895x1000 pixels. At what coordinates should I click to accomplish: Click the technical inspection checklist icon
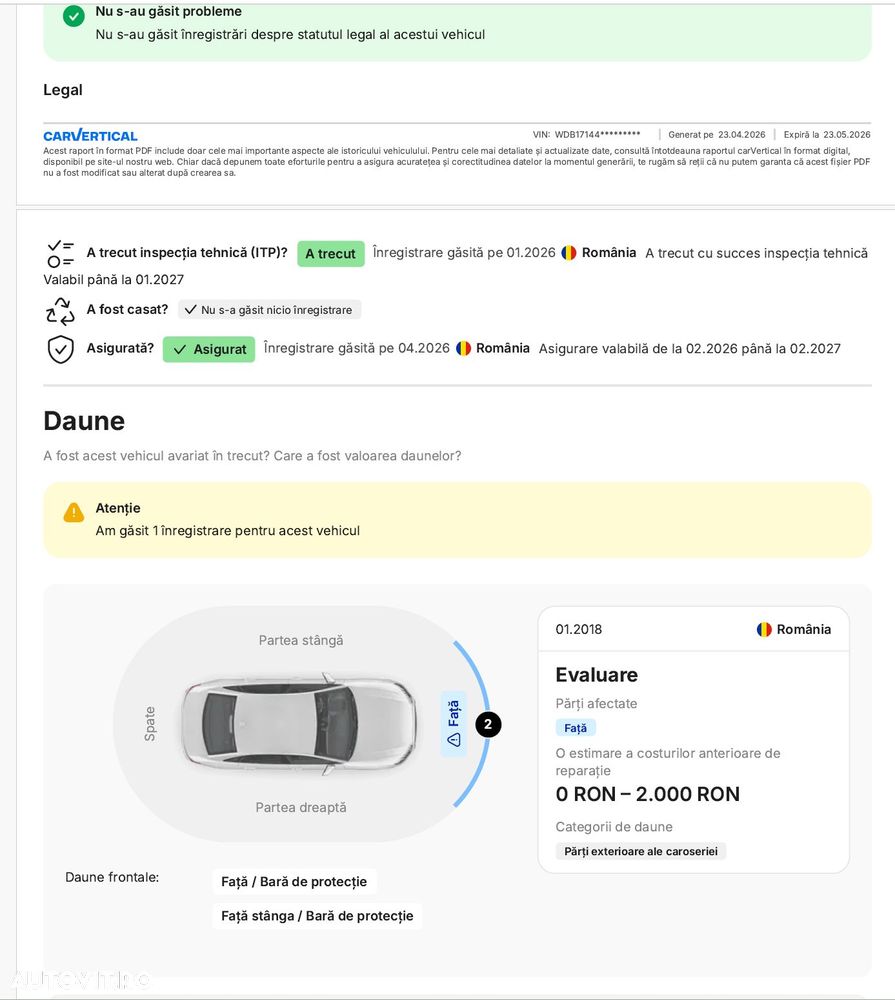click(x=61, y=254)
